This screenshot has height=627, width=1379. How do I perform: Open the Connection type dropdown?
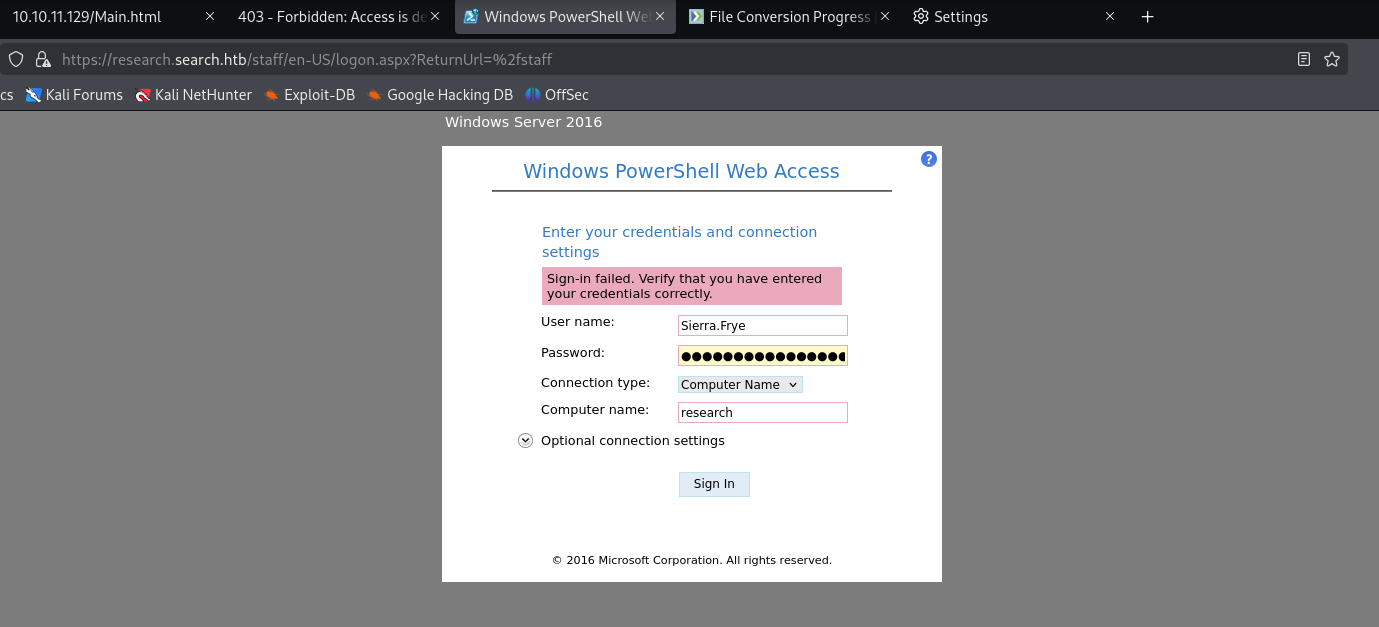coord(740,384)
